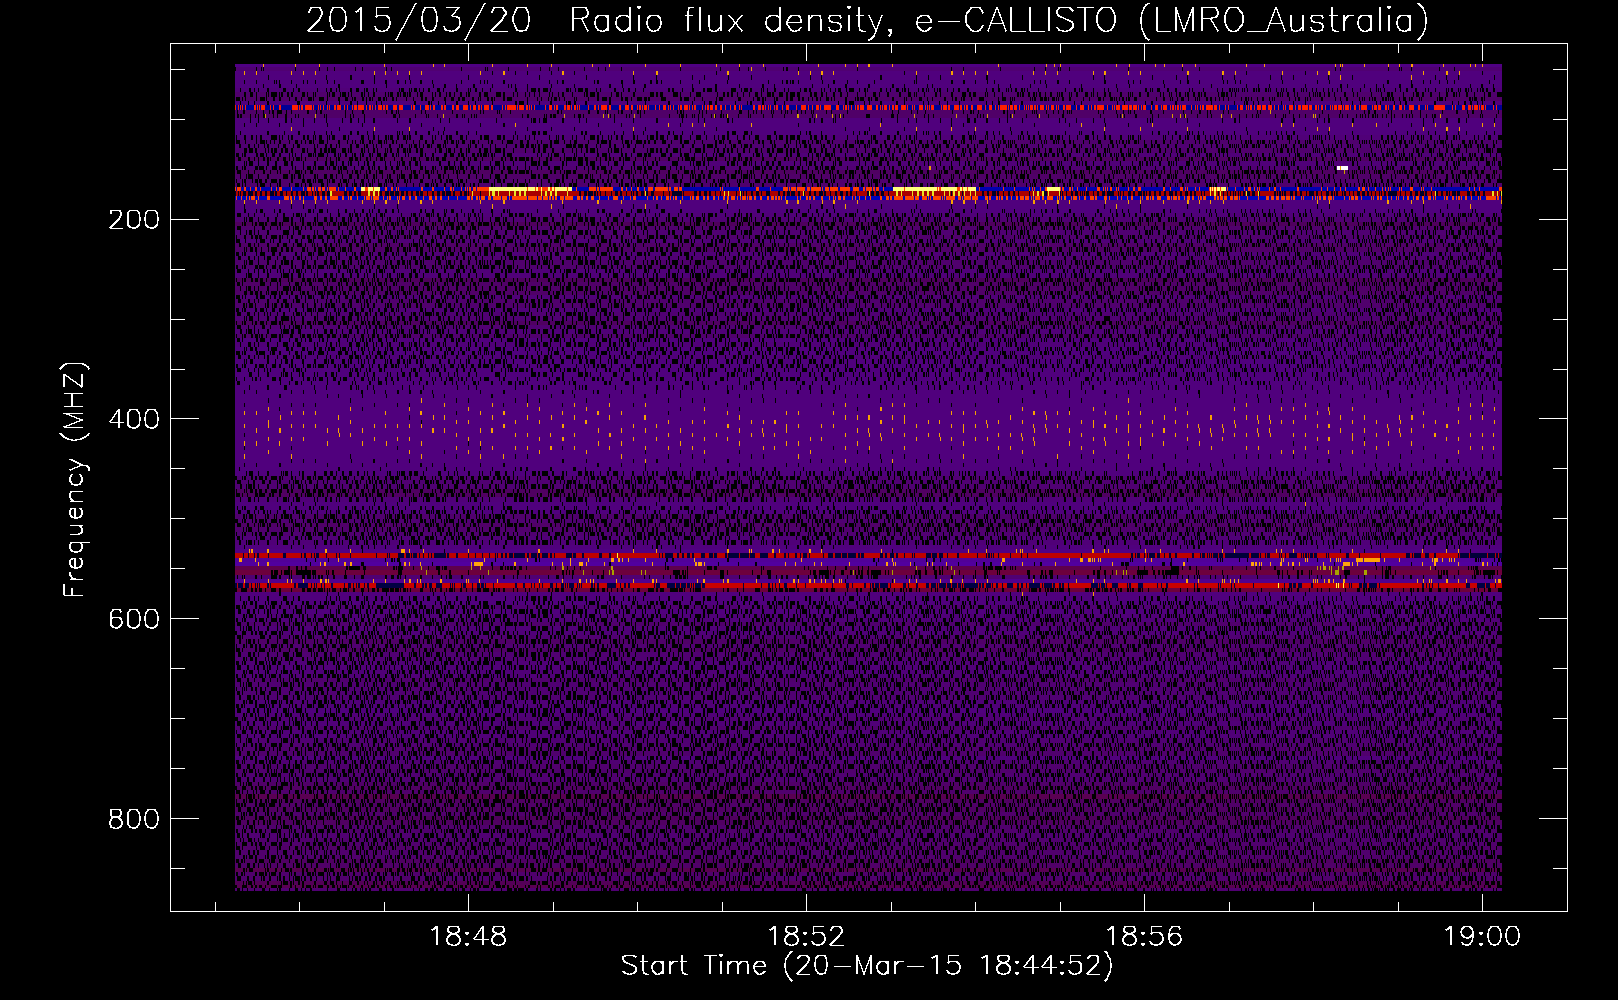This screenshot has height=1000, width=1618.
Task: Click the 600 frequency tick label
Action: (134, 619)
